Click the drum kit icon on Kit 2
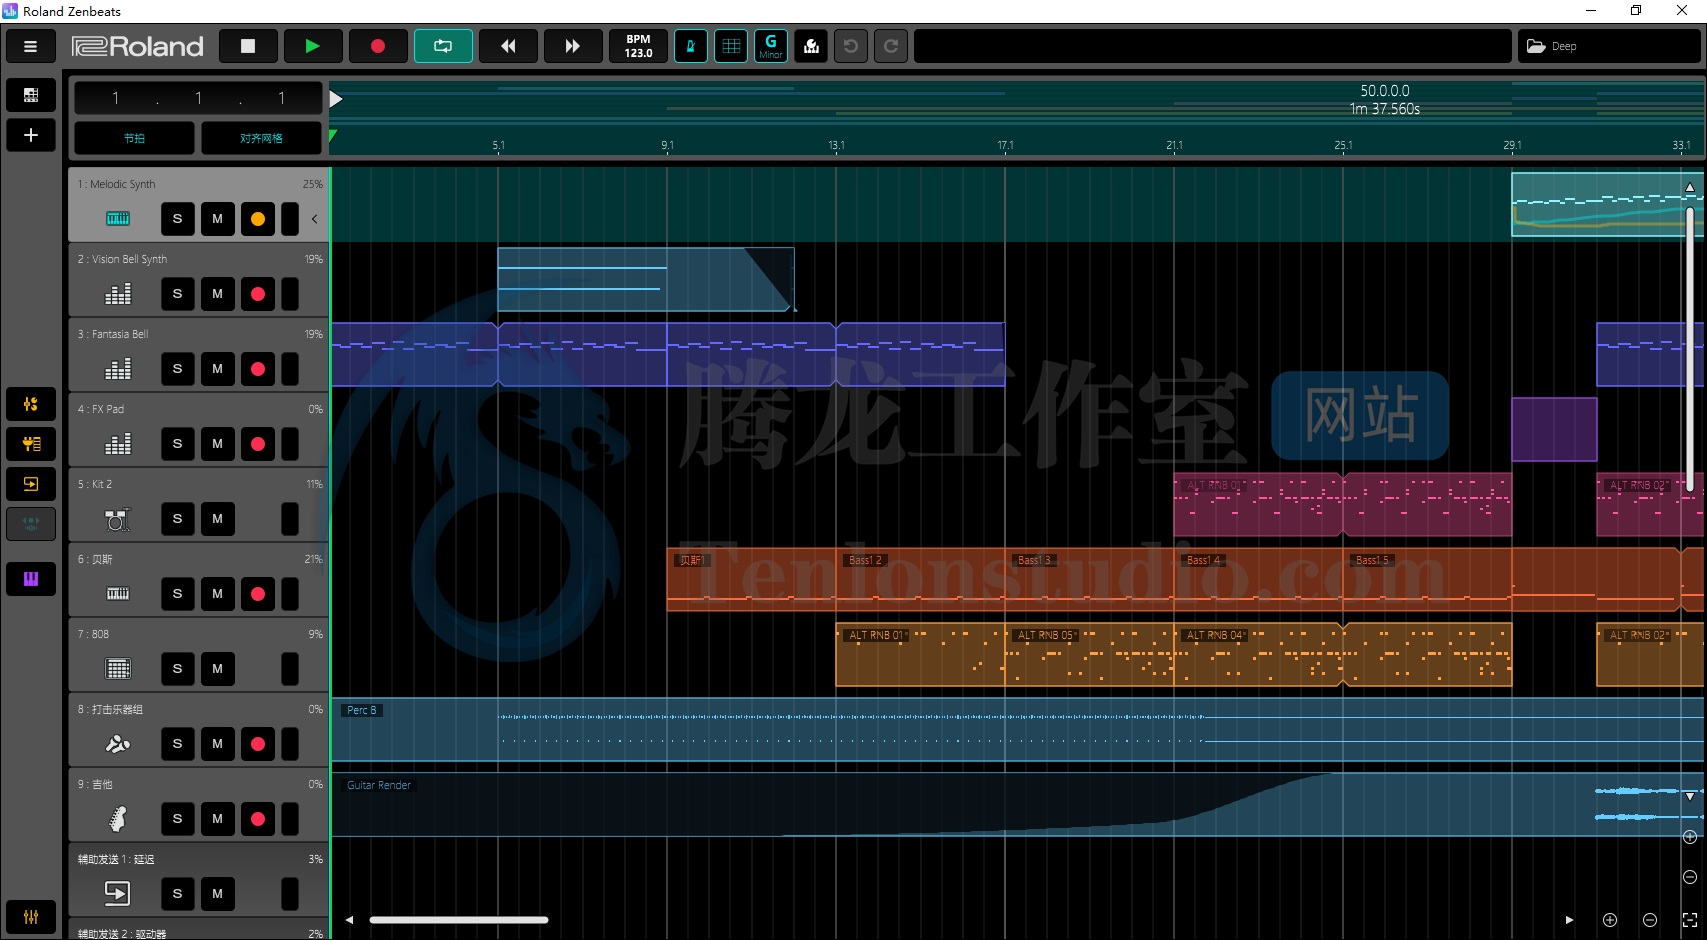This screenshot has width=1707, height=940. [118, 519]
